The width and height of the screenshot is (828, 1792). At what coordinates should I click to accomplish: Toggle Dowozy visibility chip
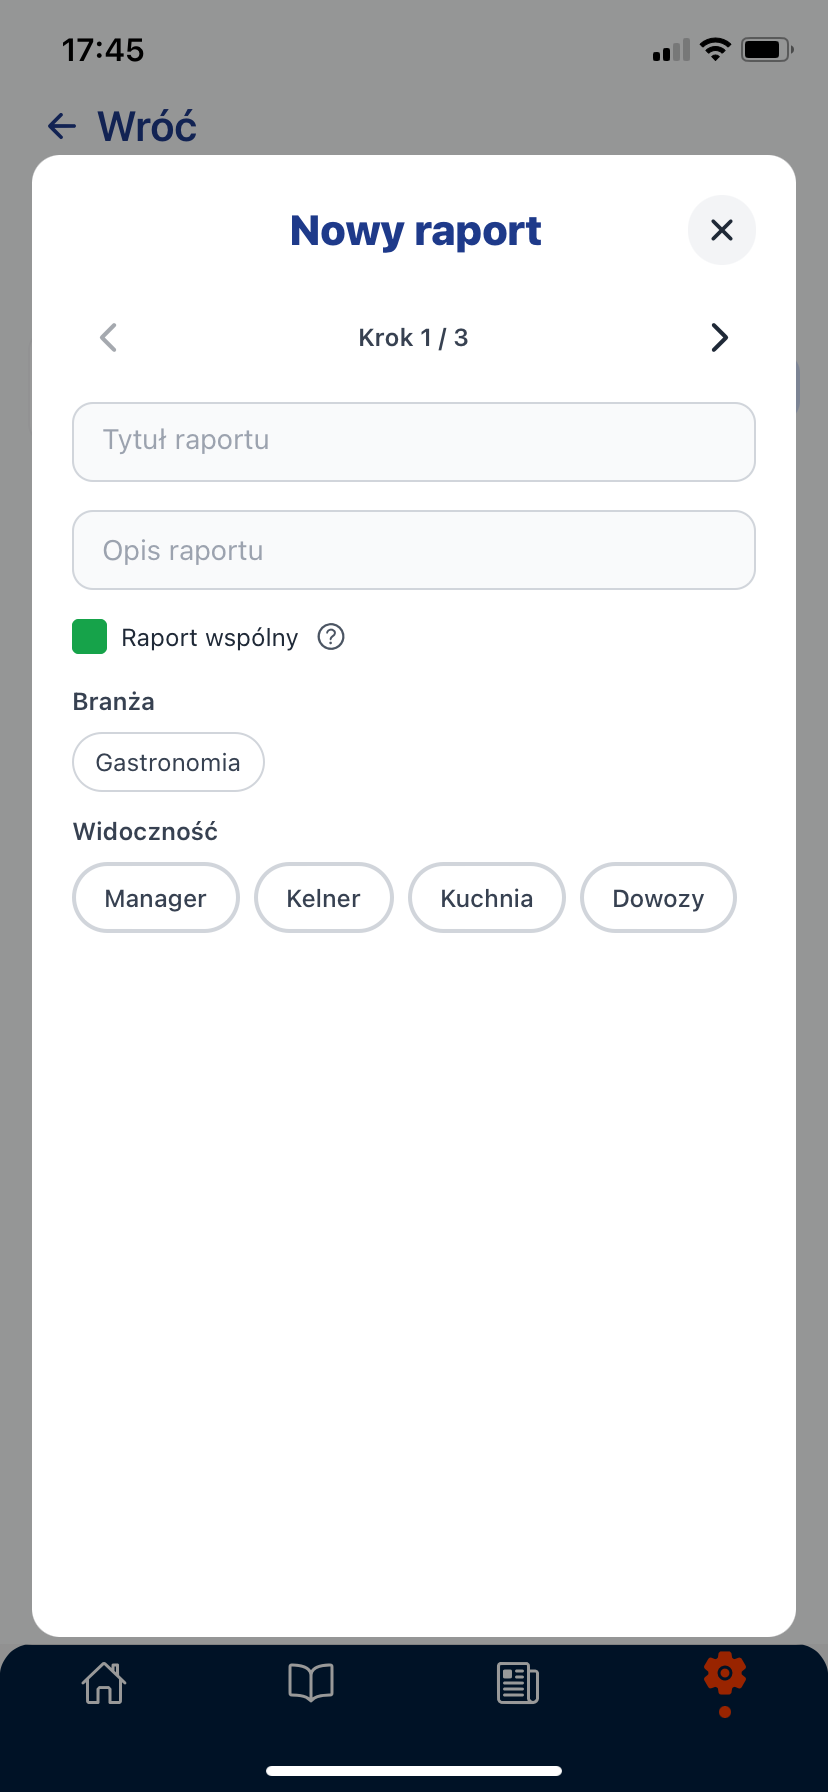pyautogui.click(x=658, y=898)
